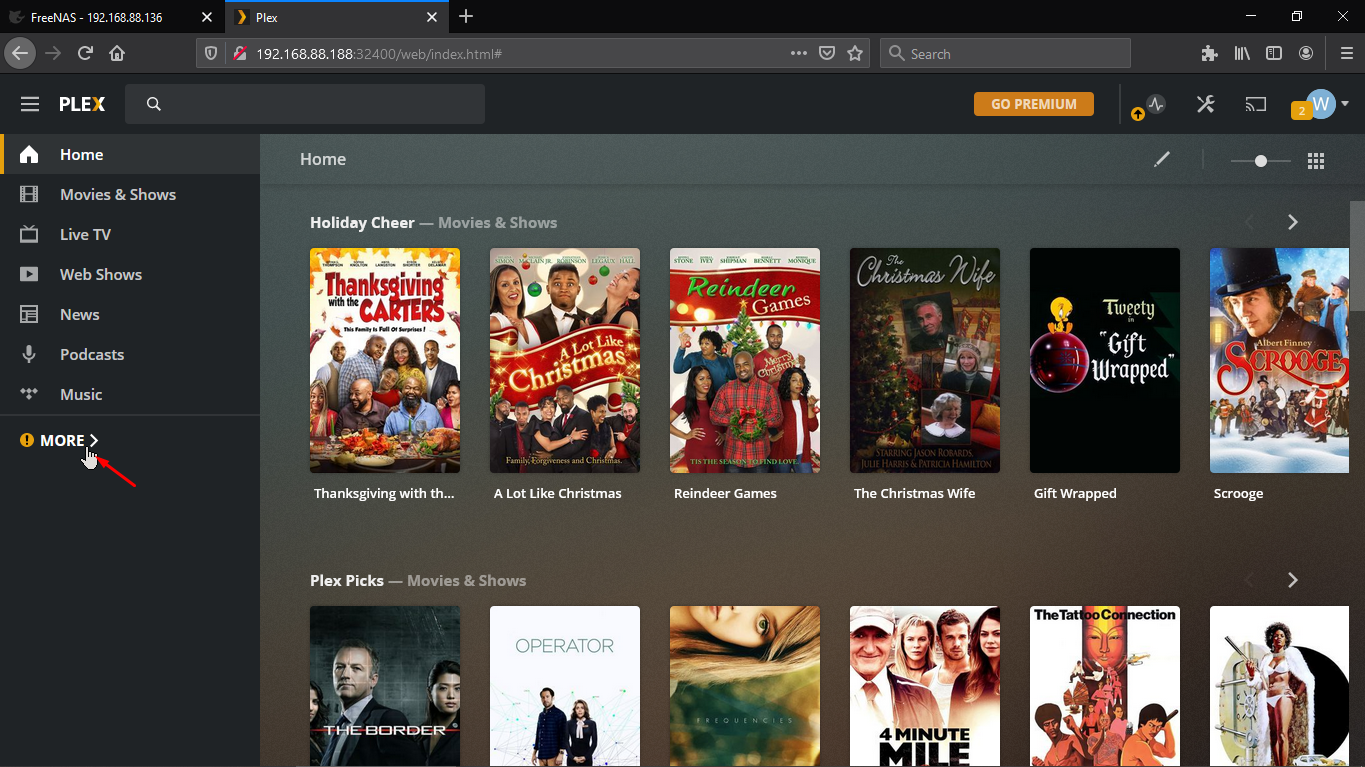Open Thanksgiving with the Carters poster
Image resolution: width=1365 pixels, height=767 pixels.
(x=385, y=360)
